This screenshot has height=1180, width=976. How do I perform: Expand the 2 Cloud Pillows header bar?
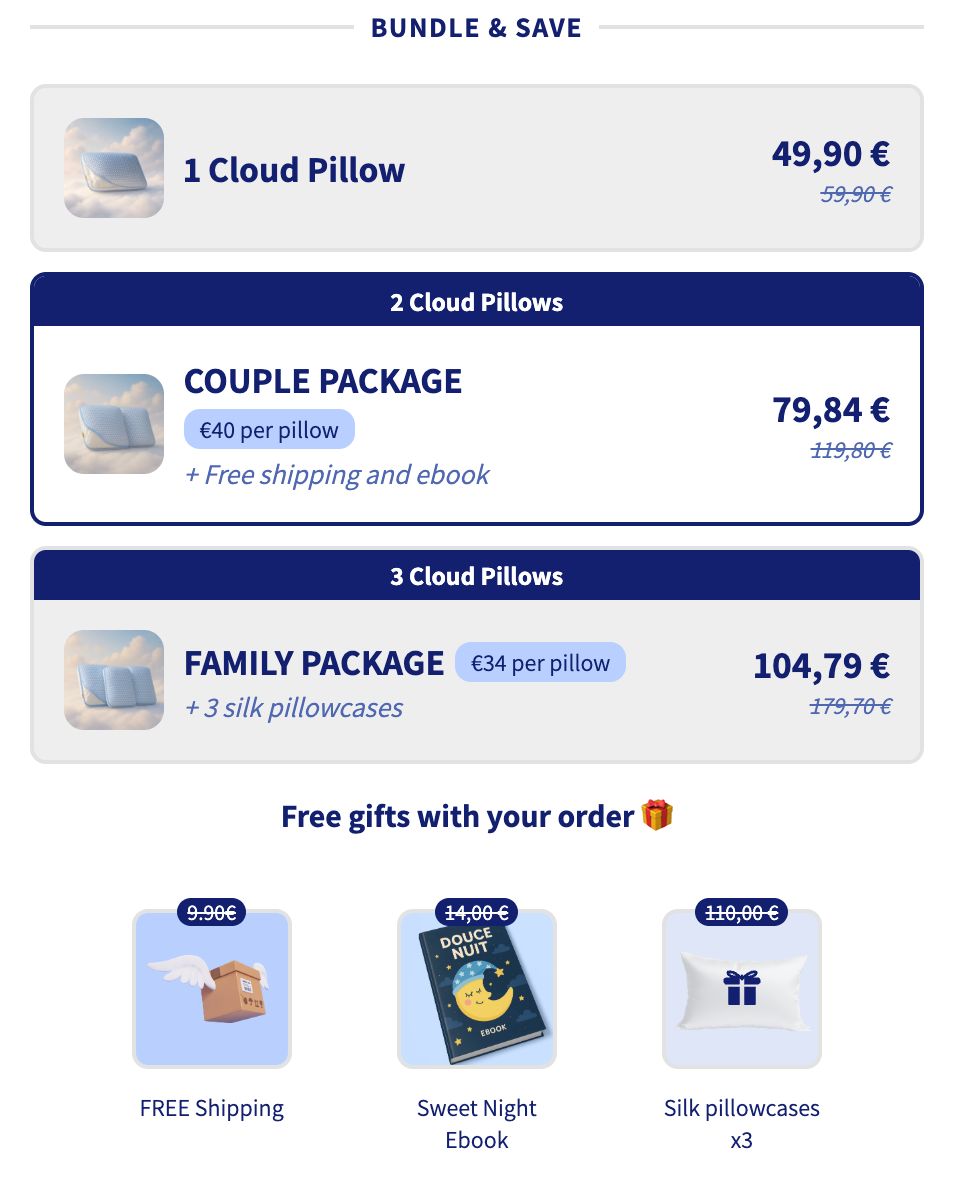click(x=477, y=301)
